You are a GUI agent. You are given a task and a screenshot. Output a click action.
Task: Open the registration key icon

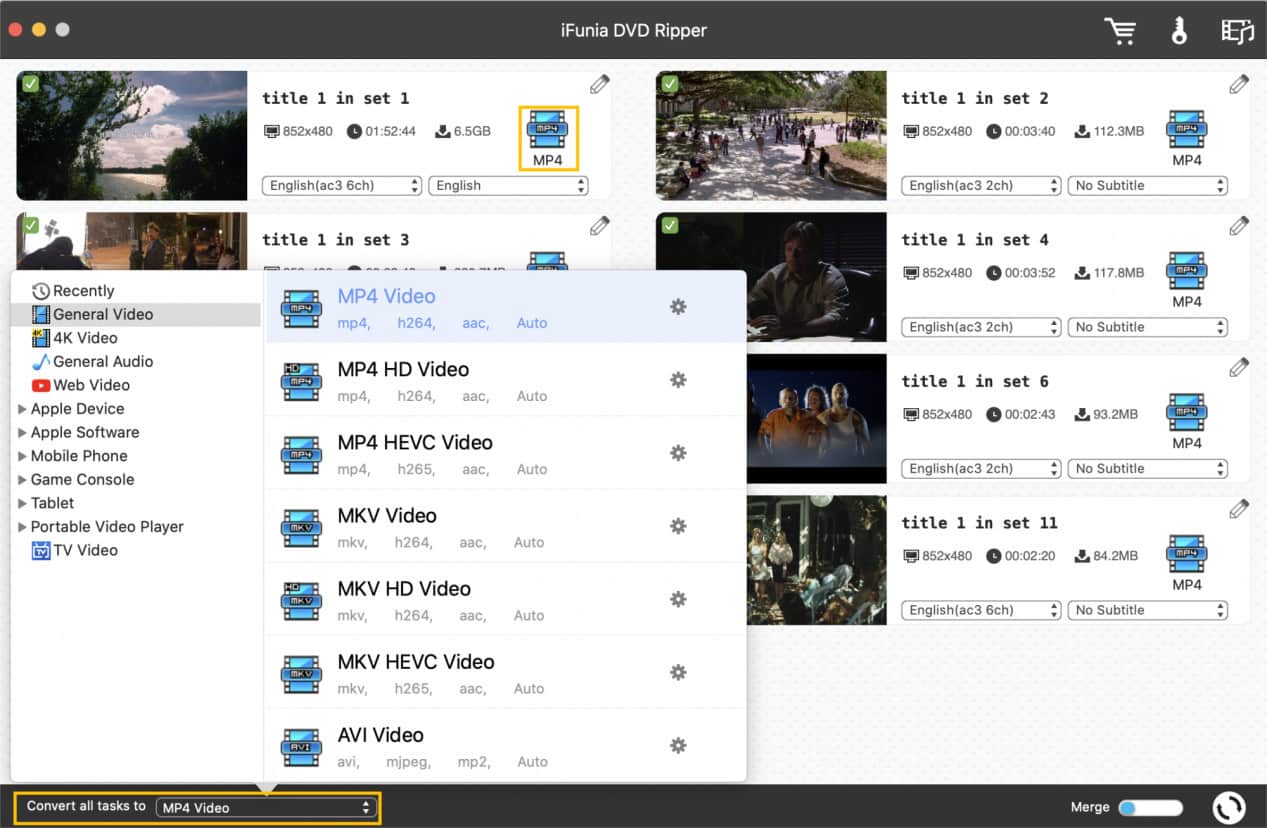pos(1179,31)
